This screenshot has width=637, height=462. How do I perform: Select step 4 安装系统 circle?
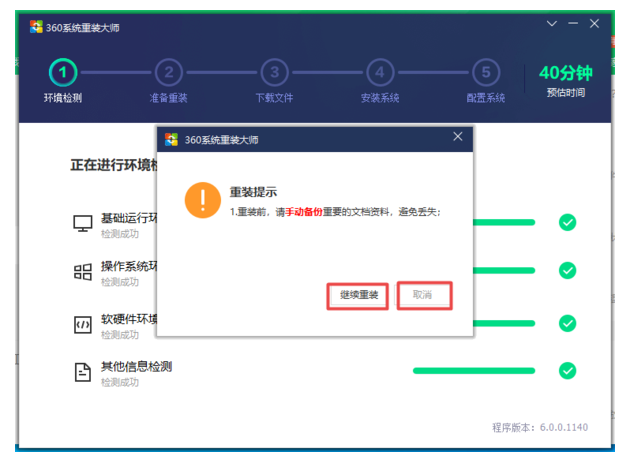click(x=379, y=72)
